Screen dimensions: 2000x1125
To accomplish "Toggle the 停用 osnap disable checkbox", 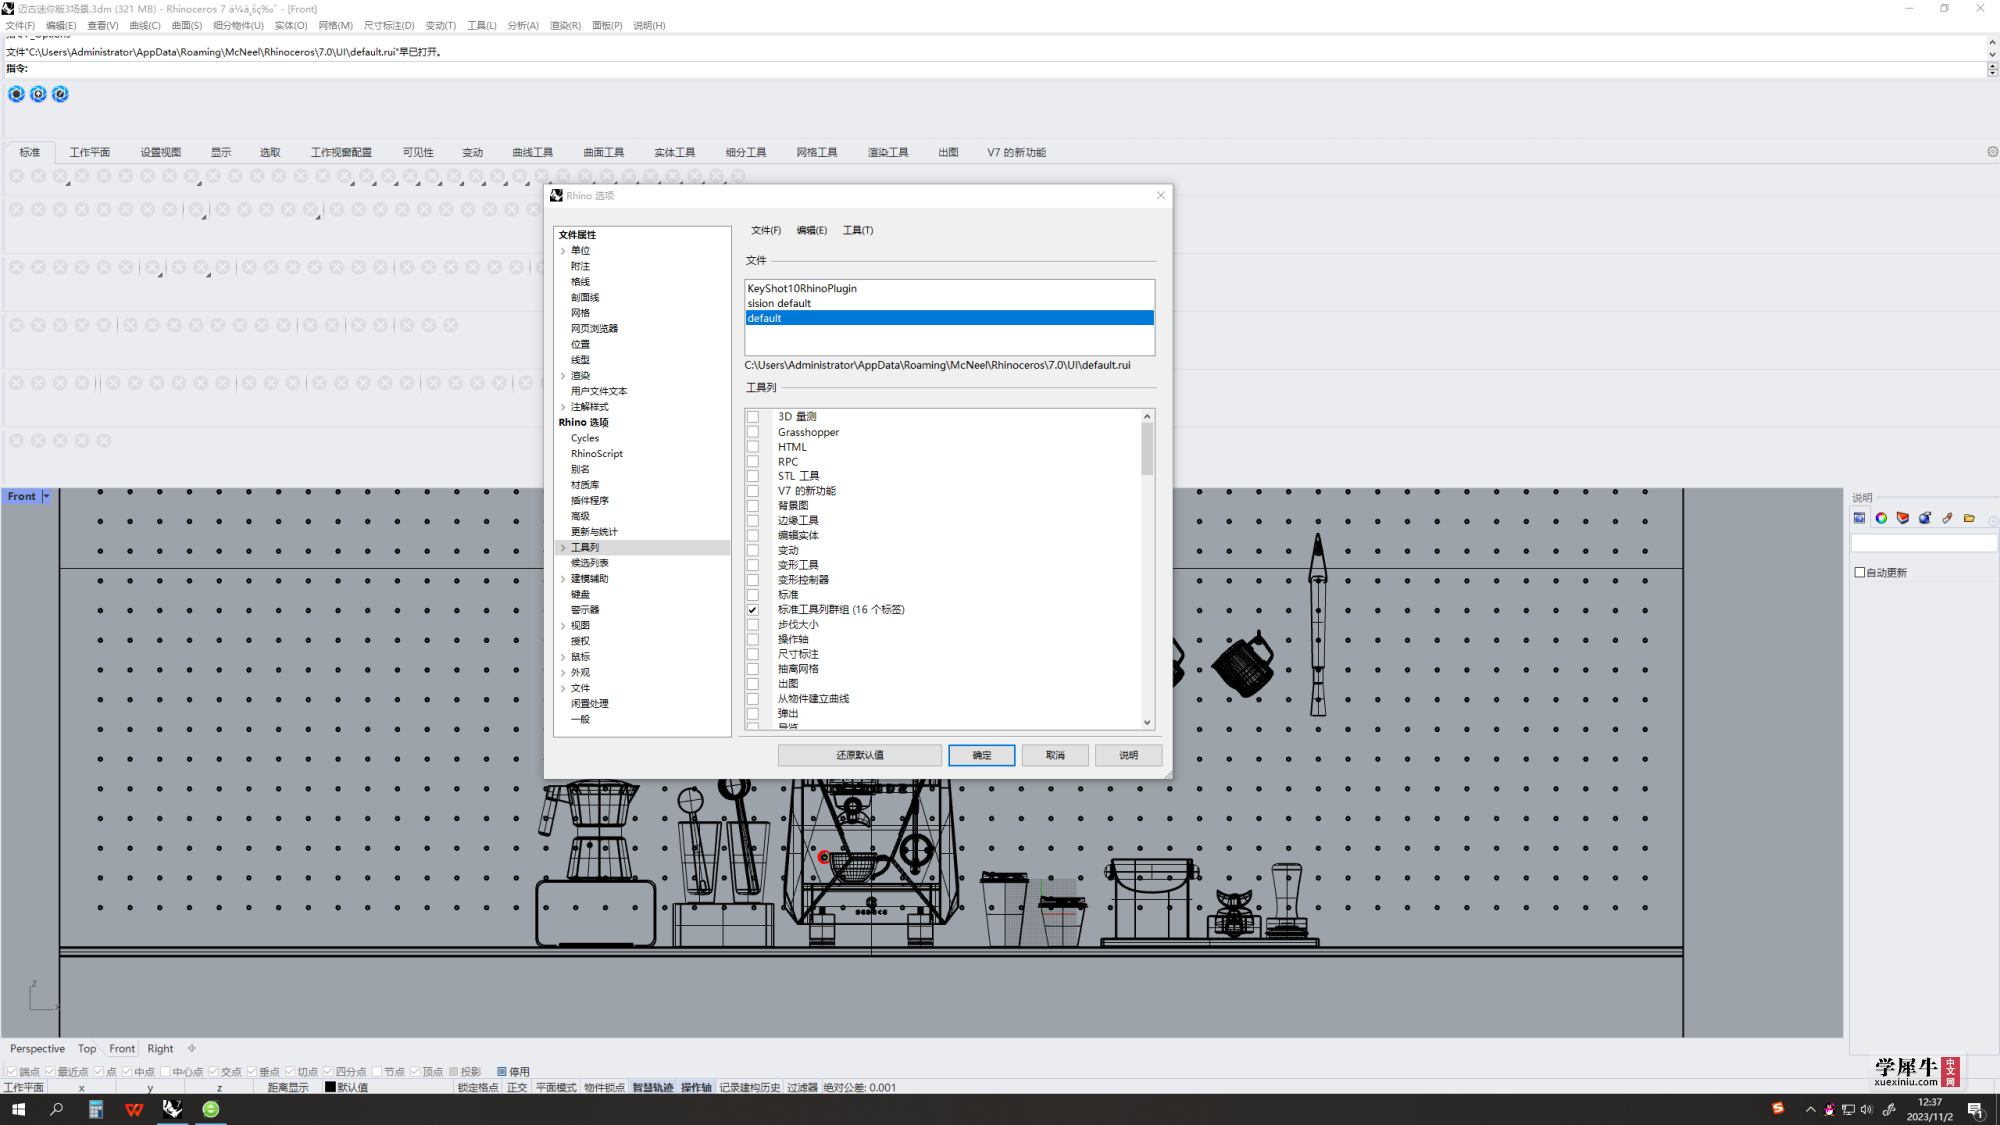I will click(502, 1071).
